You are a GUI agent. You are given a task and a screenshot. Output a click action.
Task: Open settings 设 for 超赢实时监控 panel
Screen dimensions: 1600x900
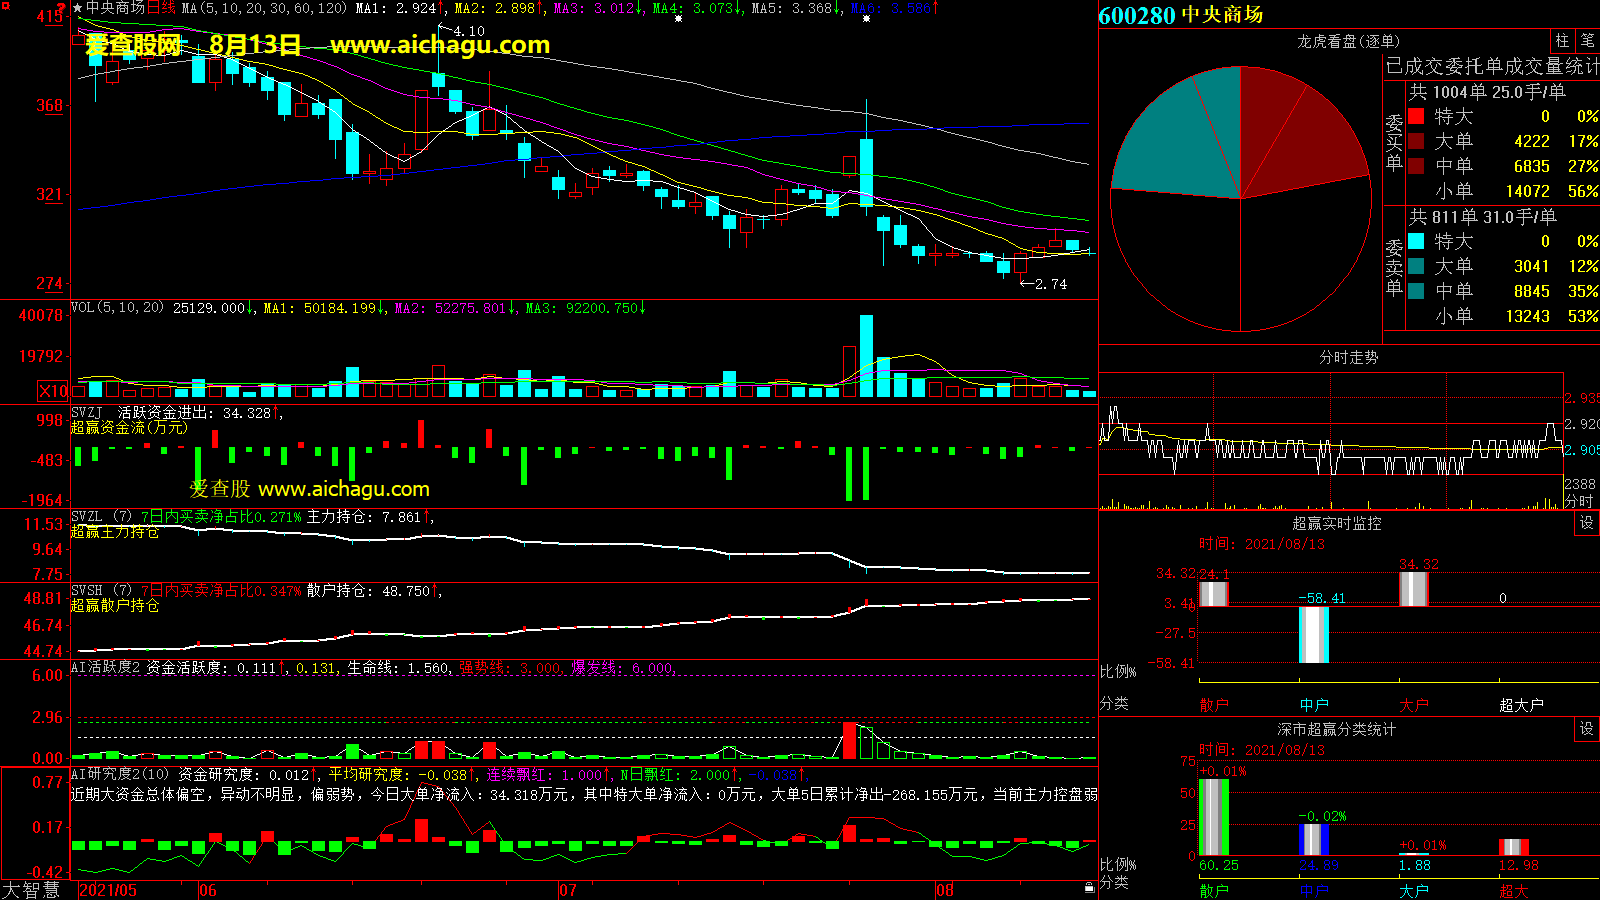(1586, 523)
